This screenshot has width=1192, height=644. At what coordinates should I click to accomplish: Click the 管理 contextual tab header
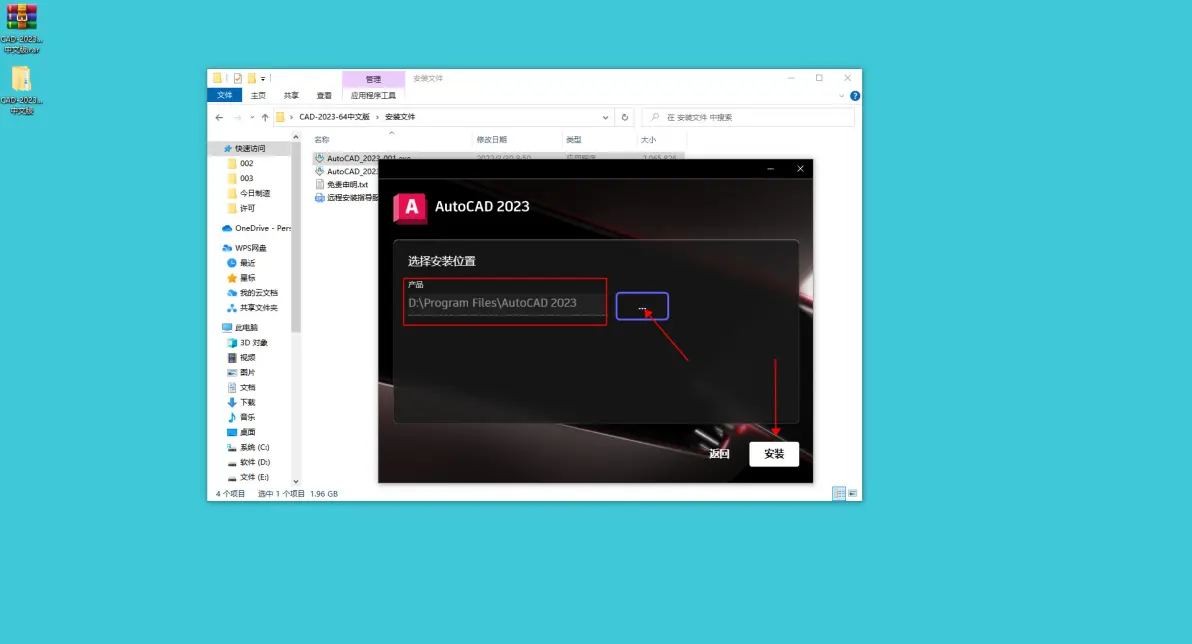(373, 79)
